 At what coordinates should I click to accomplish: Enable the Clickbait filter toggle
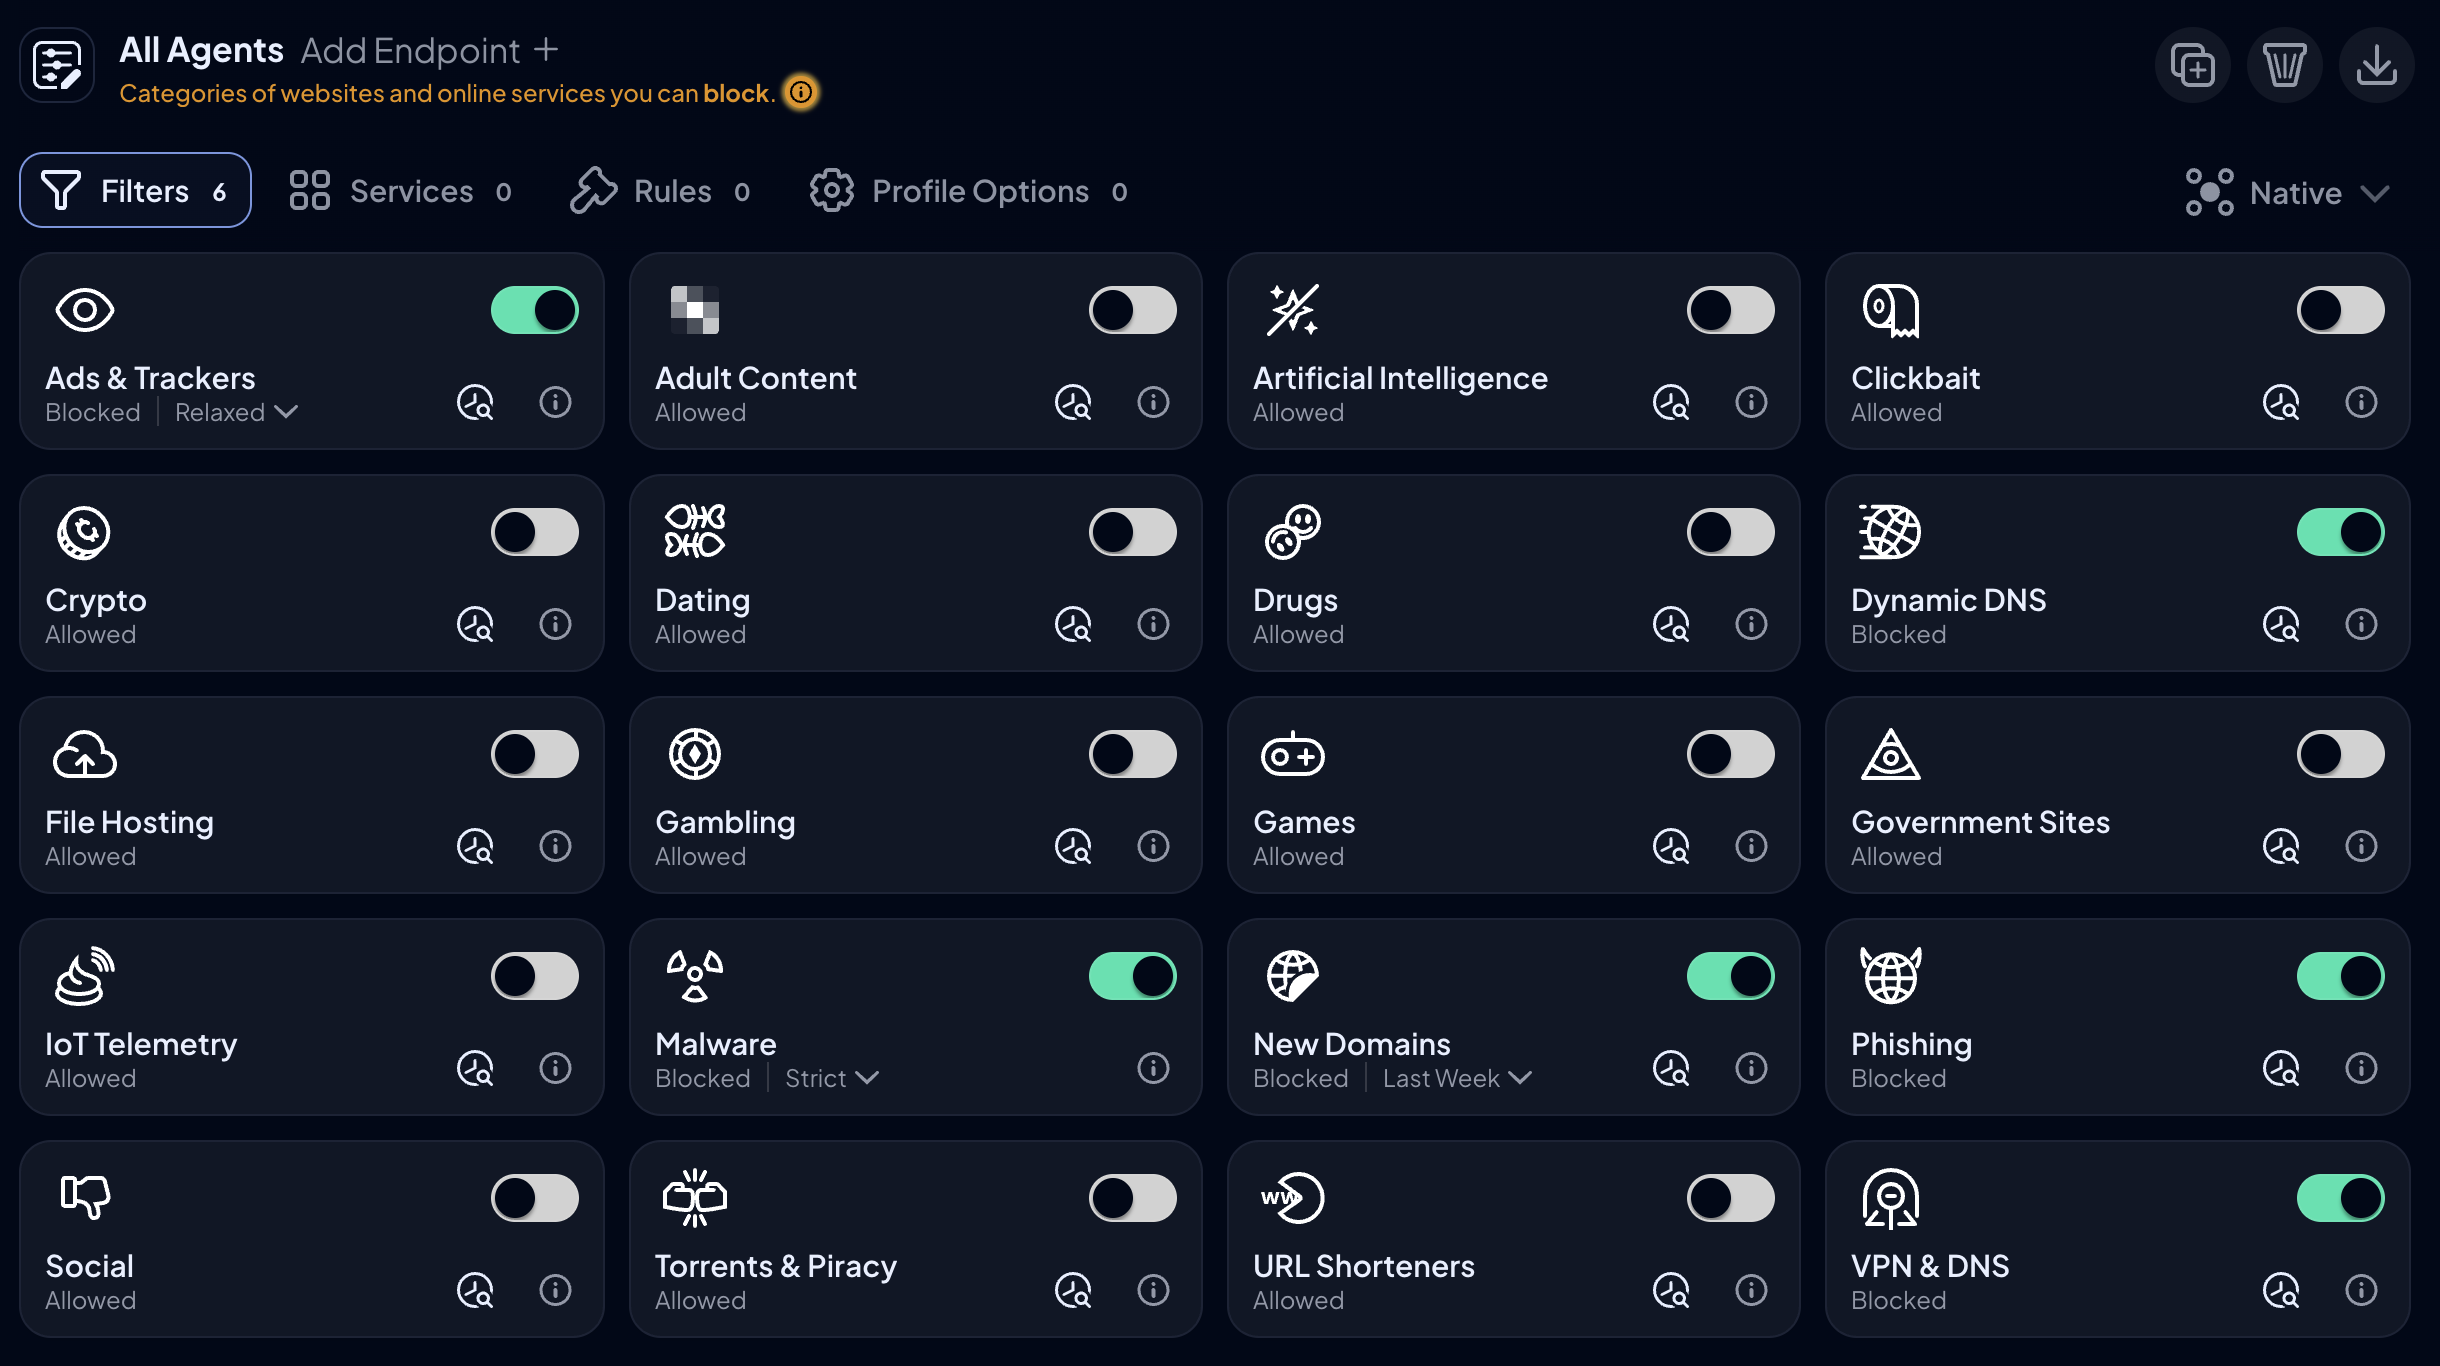(x=2341, y=310)
